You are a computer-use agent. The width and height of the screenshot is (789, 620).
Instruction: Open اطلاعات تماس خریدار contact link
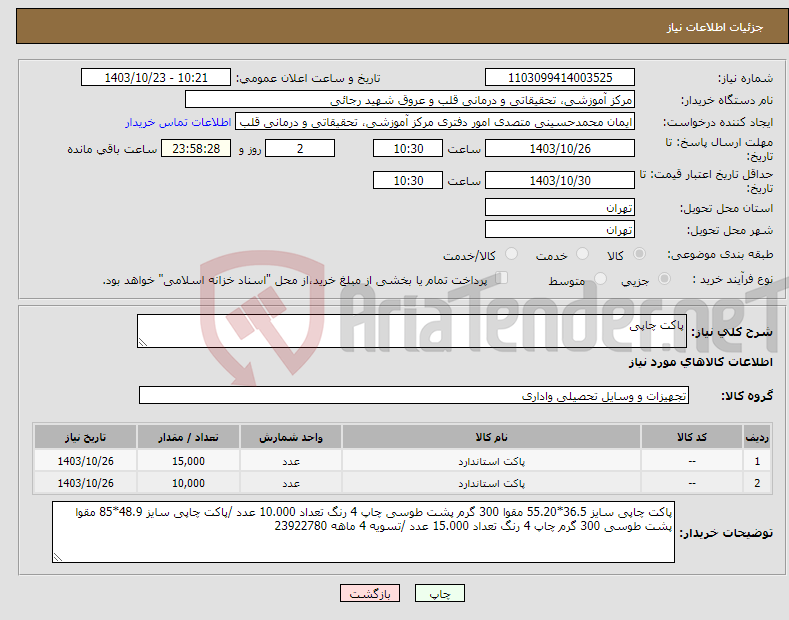(x=178, y=122)
